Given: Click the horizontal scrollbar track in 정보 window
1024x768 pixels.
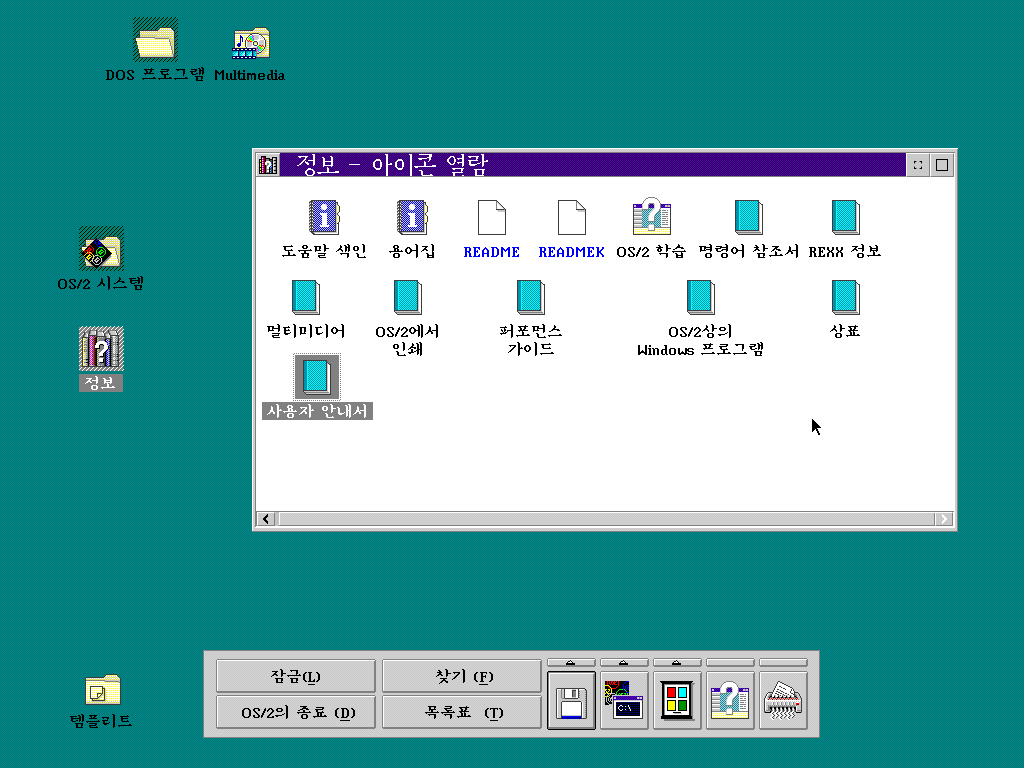Looking at the screenshot, I should 605,519.
